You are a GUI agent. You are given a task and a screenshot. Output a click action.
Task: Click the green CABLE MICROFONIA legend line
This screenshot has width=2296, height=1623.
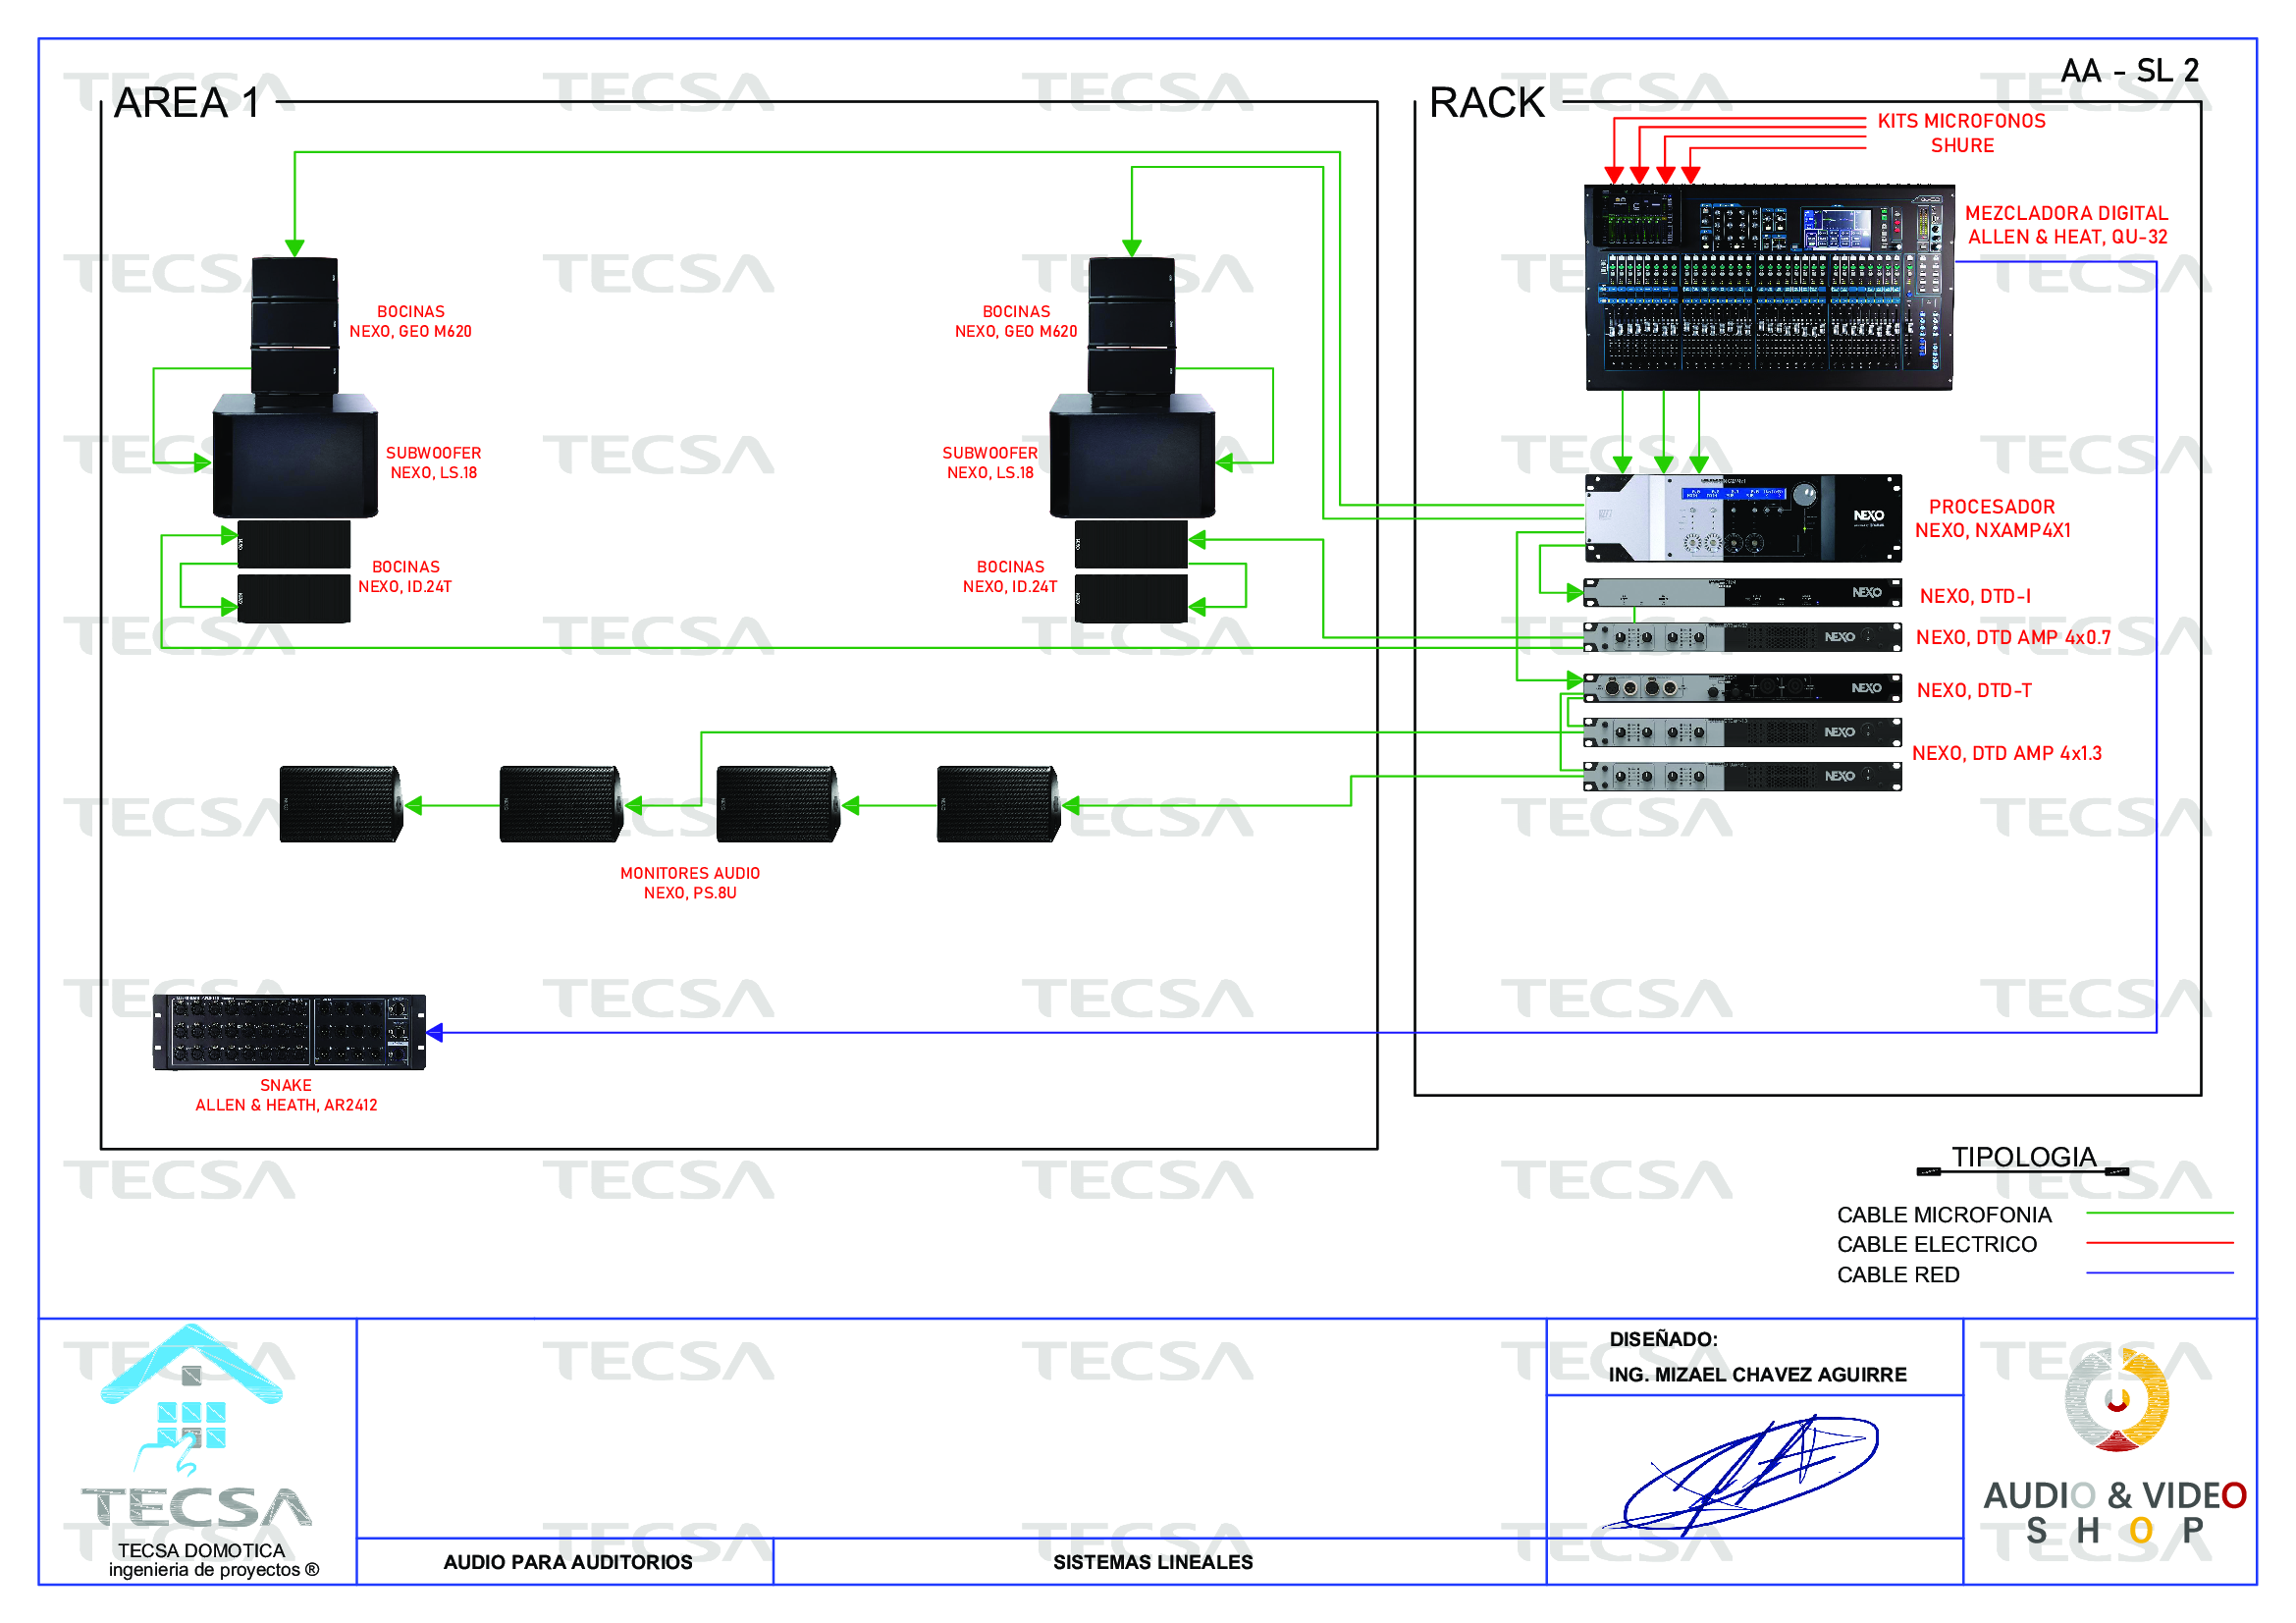[2160, 1213]
